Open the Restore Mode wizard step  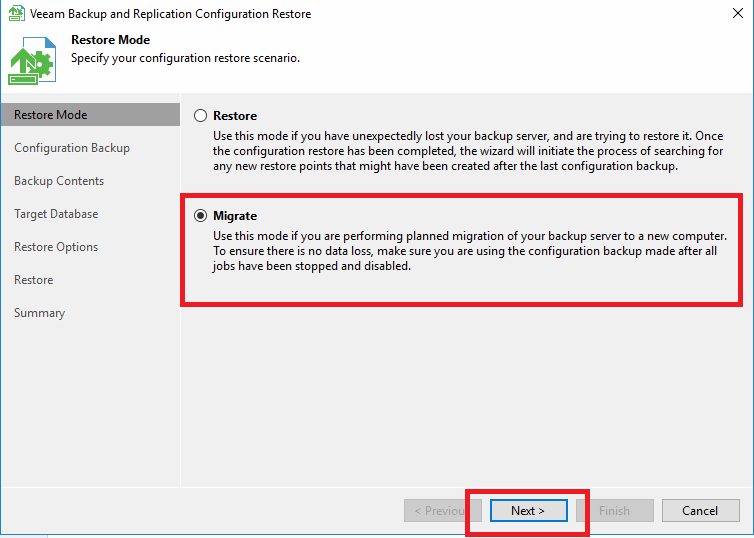pyautogui.click(x=90, y=115)
